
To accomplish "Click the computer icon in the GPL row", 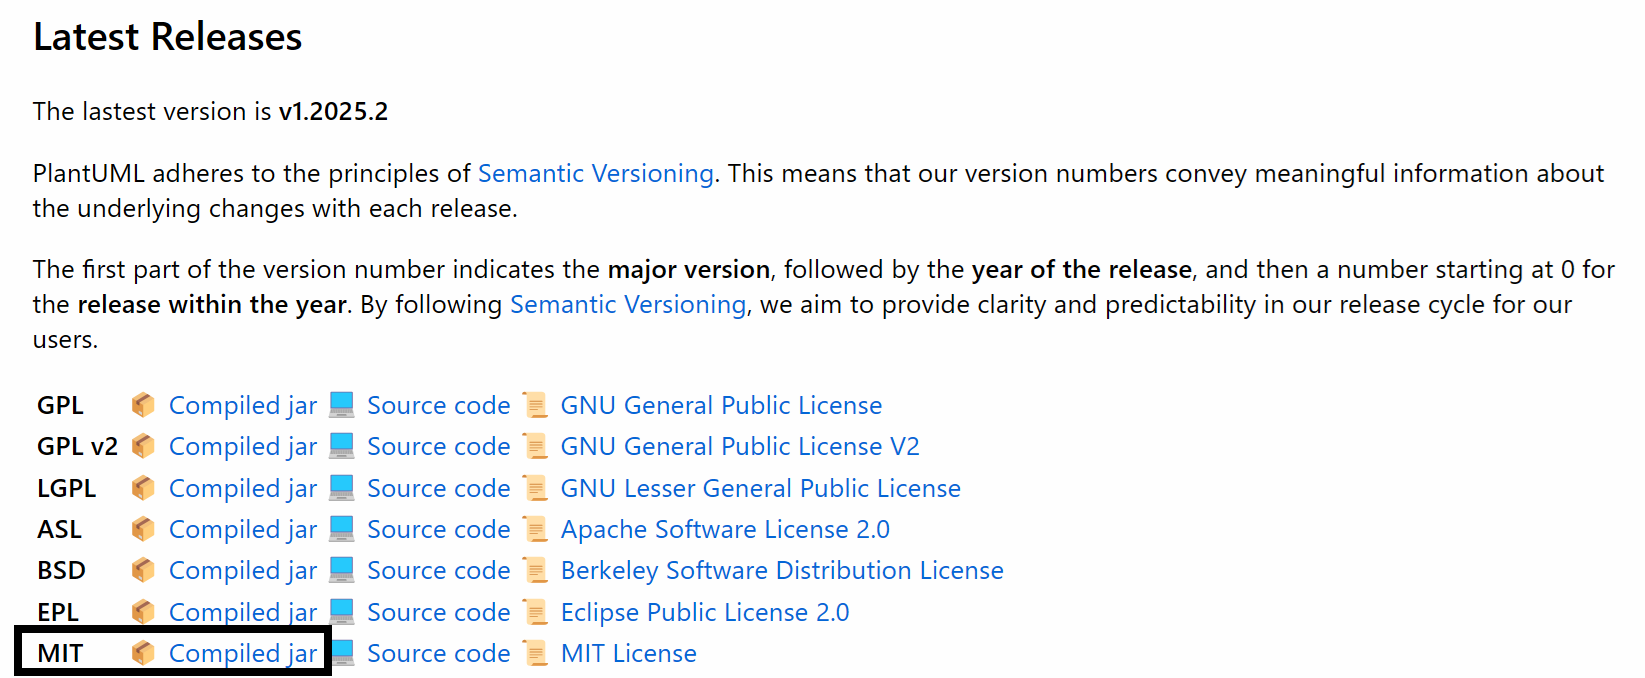I will click(342, 404).
